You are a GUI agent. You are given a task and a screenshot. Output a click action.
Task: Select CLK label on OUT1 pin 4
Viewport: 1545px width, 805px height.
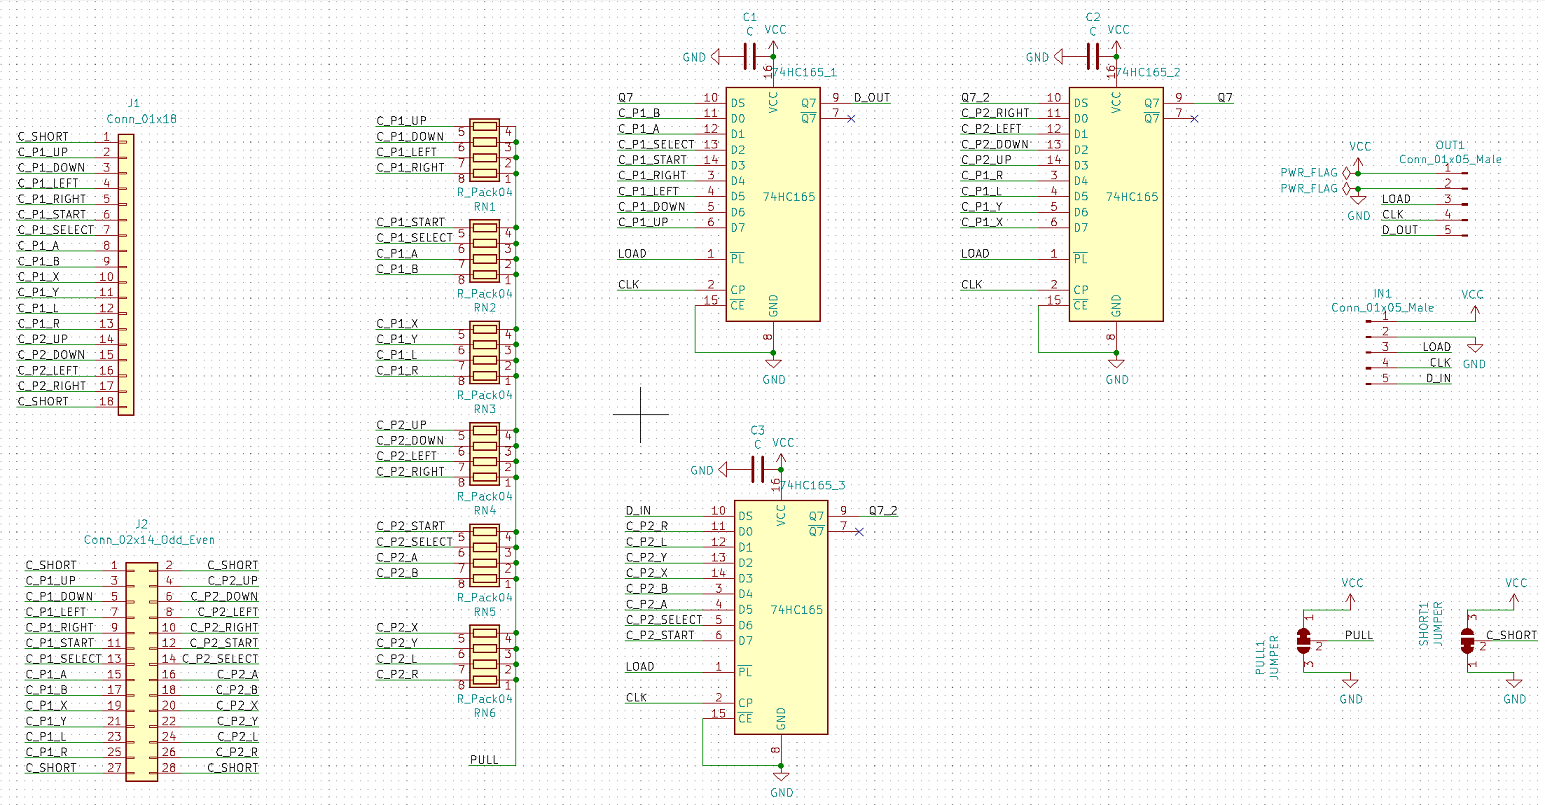pyautogui.click(x=1393, y=215)
